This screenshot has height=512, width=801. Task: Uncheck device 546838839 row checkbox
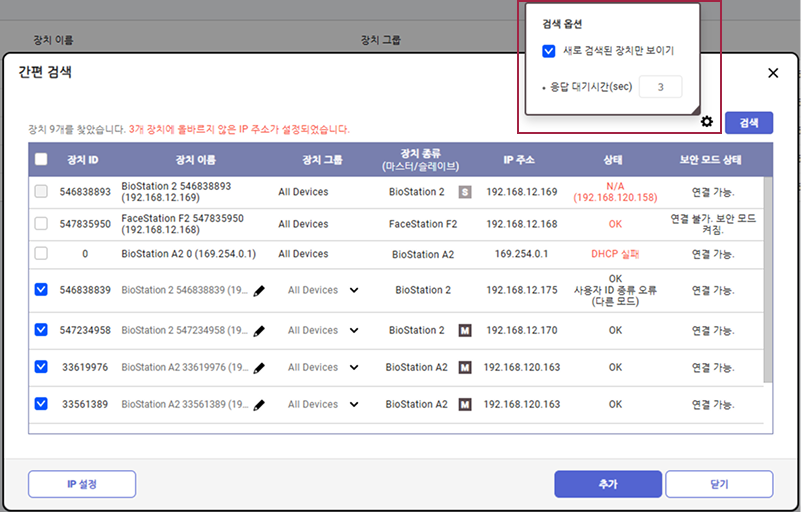pos(41,290)
